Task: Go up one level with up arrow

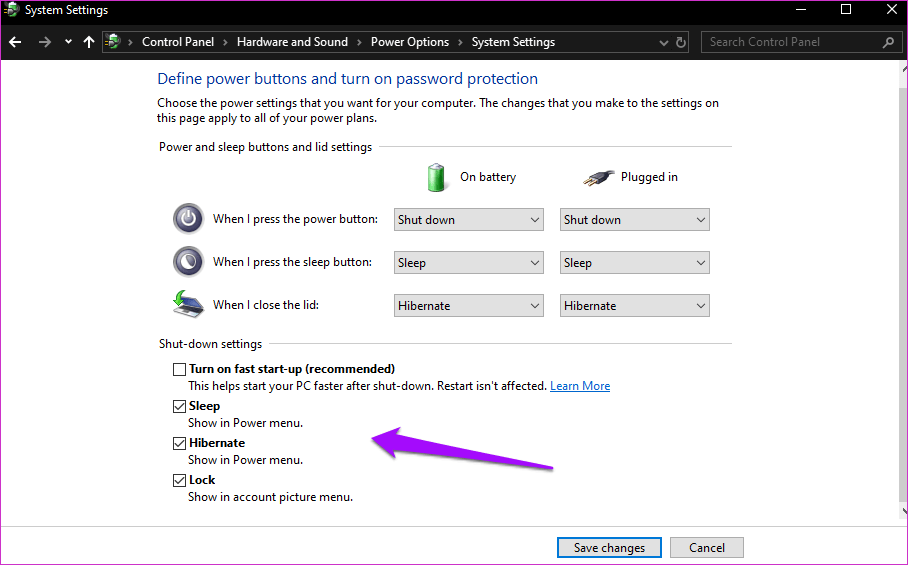Action: (x=89, y=42)
